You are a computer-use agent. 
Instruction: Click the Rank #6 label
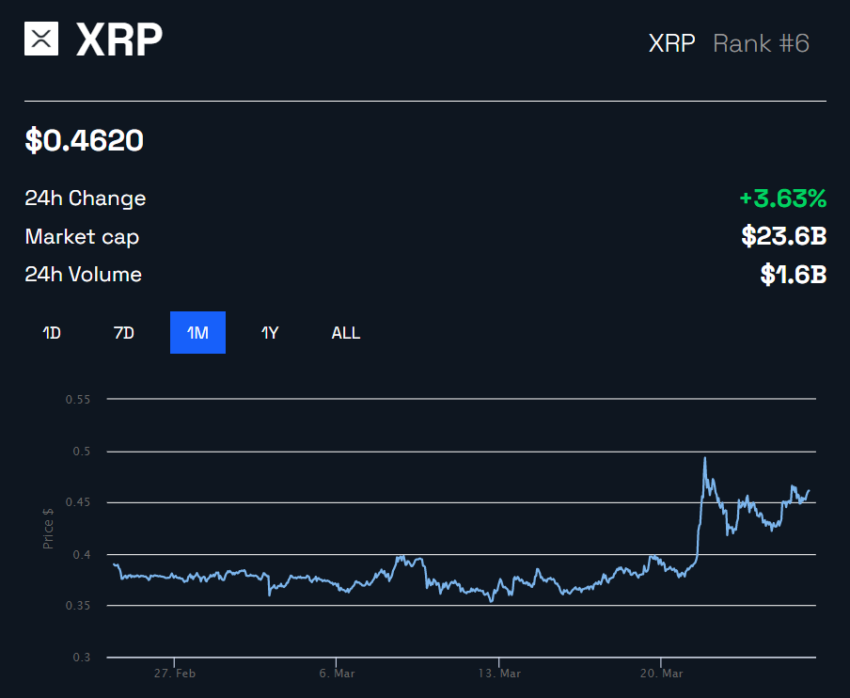click(761, 43)
